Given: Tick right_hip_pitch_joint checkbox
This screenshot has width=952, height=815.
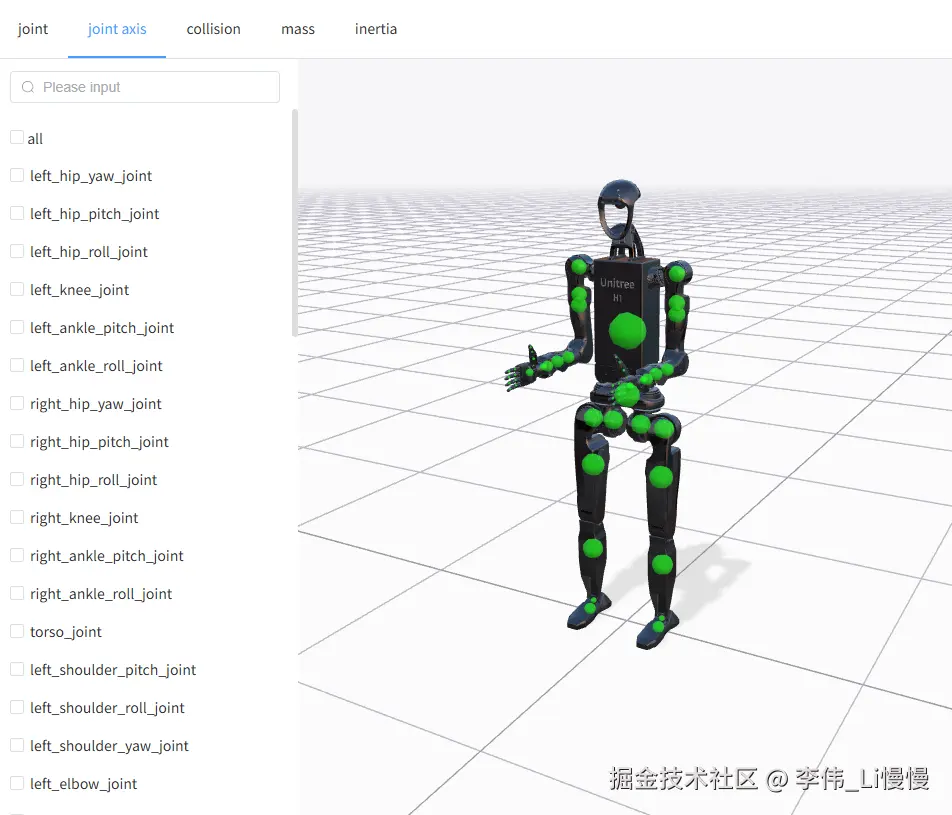Looking at the screenshot, I should [17, 442].
